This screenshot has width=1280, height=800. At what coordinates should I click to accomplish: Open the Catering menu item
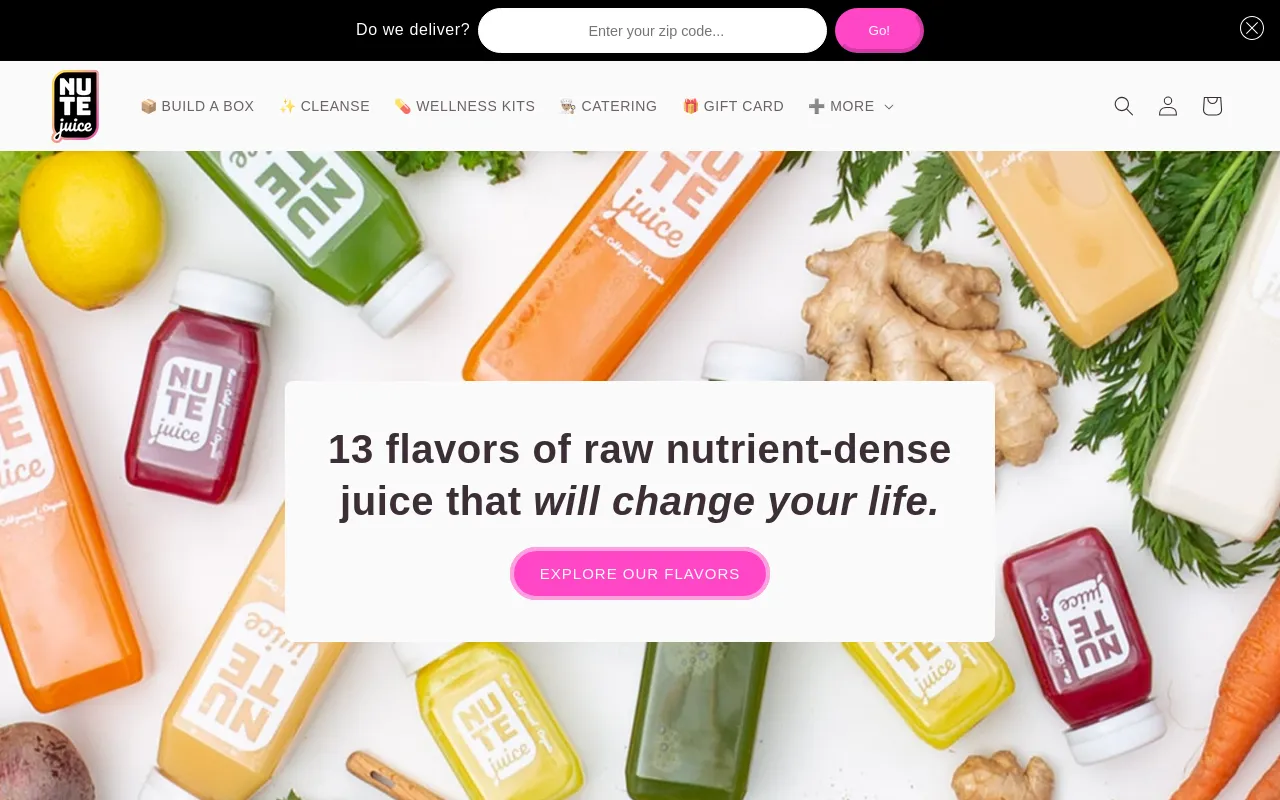click(x=608, y=106)
